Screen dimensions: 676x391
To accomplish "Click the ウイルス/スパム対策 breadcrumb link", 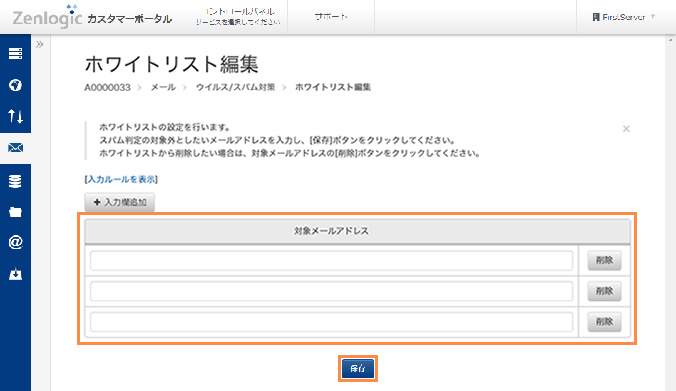I will tap(235, 88).
